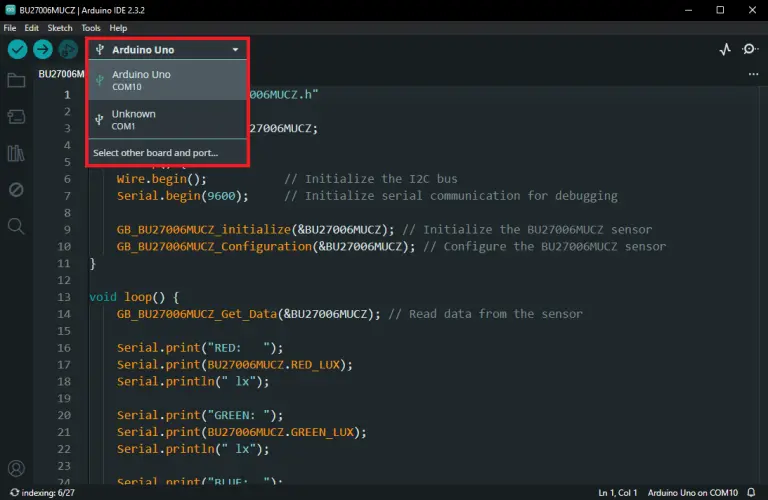This screenshot has width=768, height=500.
Task: Open the File menu
Action: pyautogui.click(x=10, y=28)
